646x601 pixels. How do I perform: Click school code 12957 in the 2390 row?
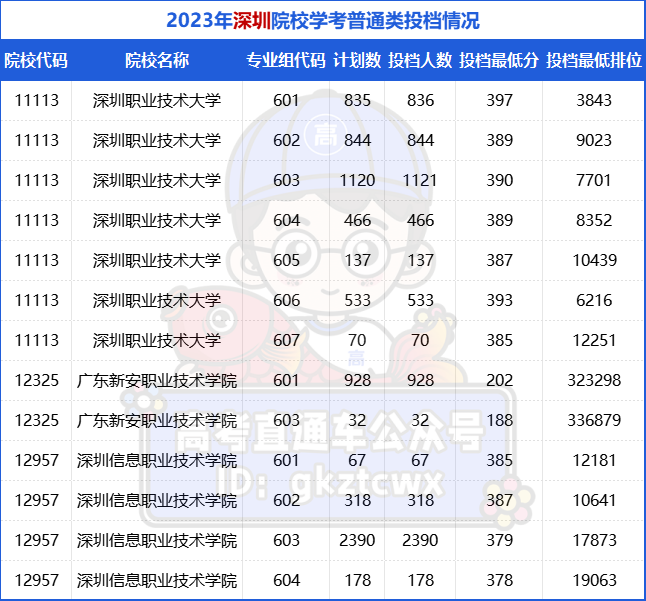pos(37,540)
